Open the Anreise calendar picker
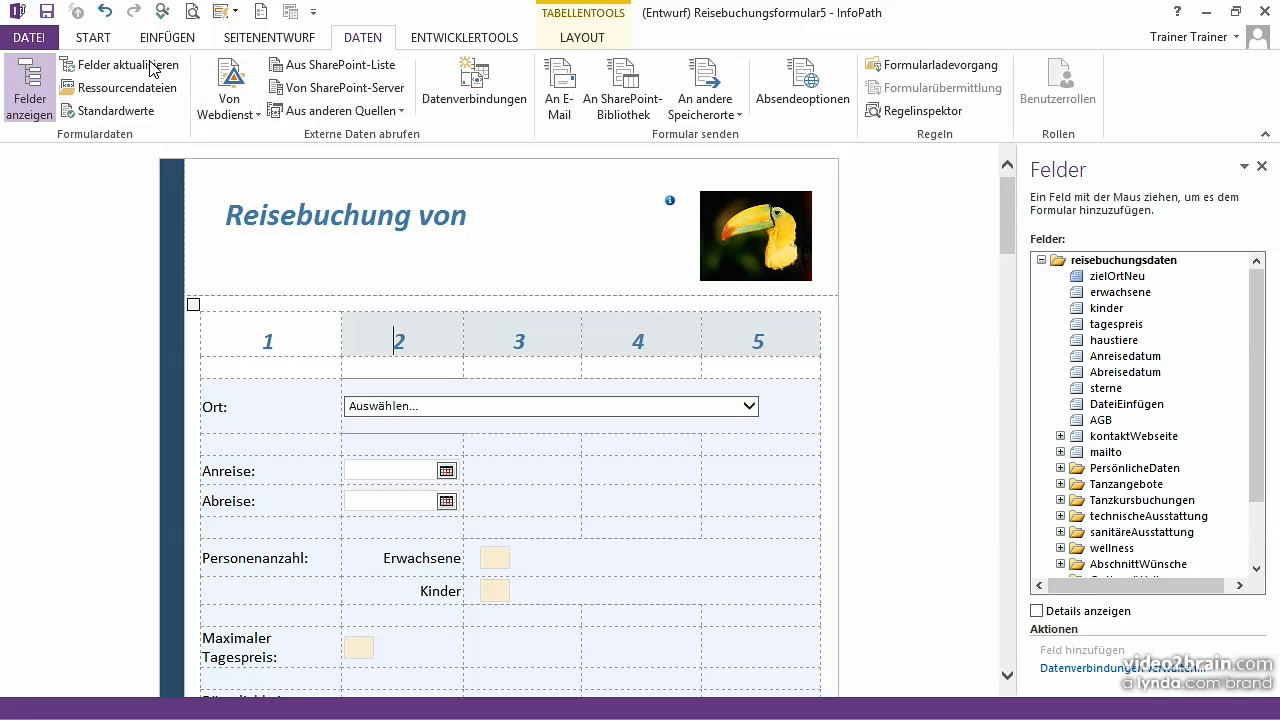Screen dimensions: 1280x720 pyautogui.click(x=446, y=471)
